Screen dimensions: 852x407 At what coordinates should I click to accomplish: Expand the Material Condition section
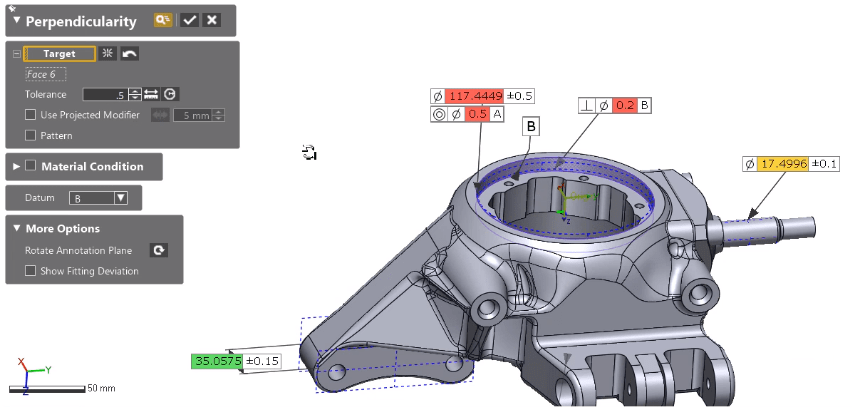[16, 166]
